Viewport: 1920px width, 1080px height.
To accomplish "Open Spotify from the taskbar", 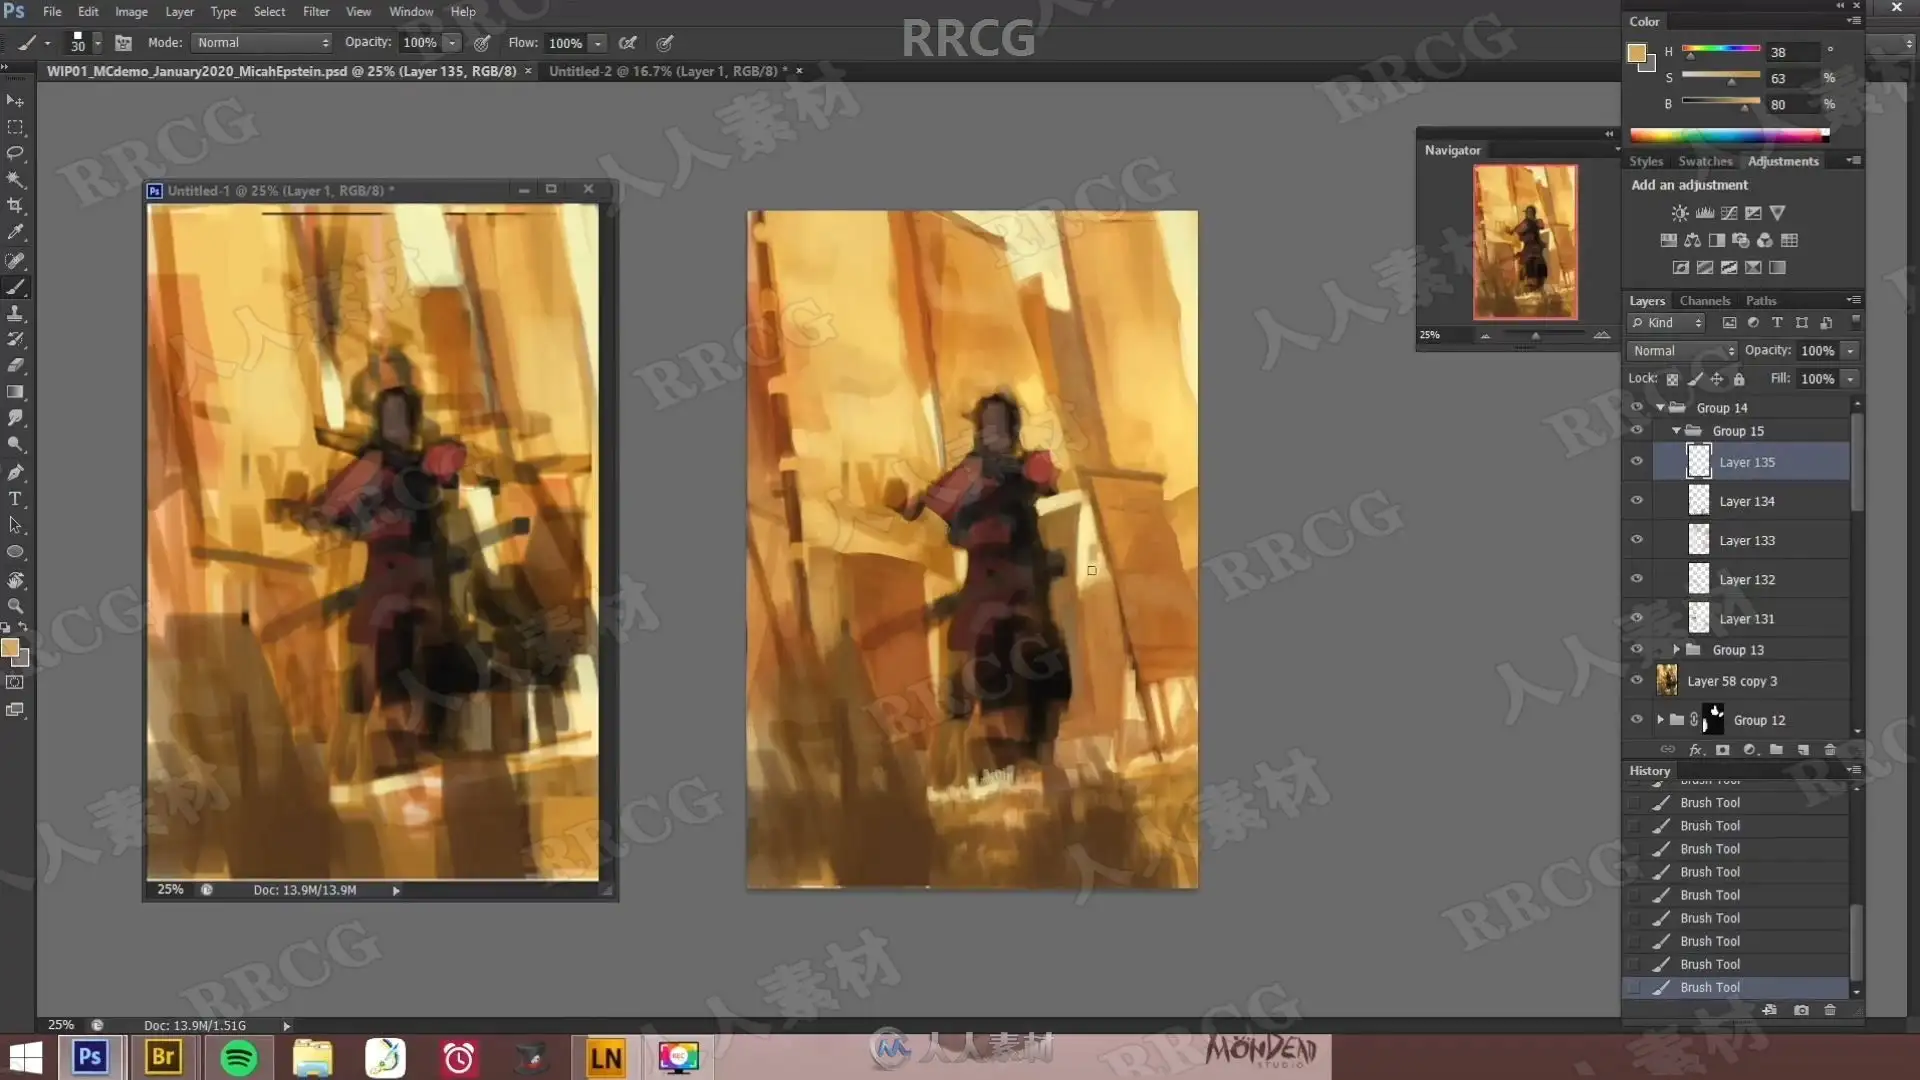I will [x=238, y=1057].
